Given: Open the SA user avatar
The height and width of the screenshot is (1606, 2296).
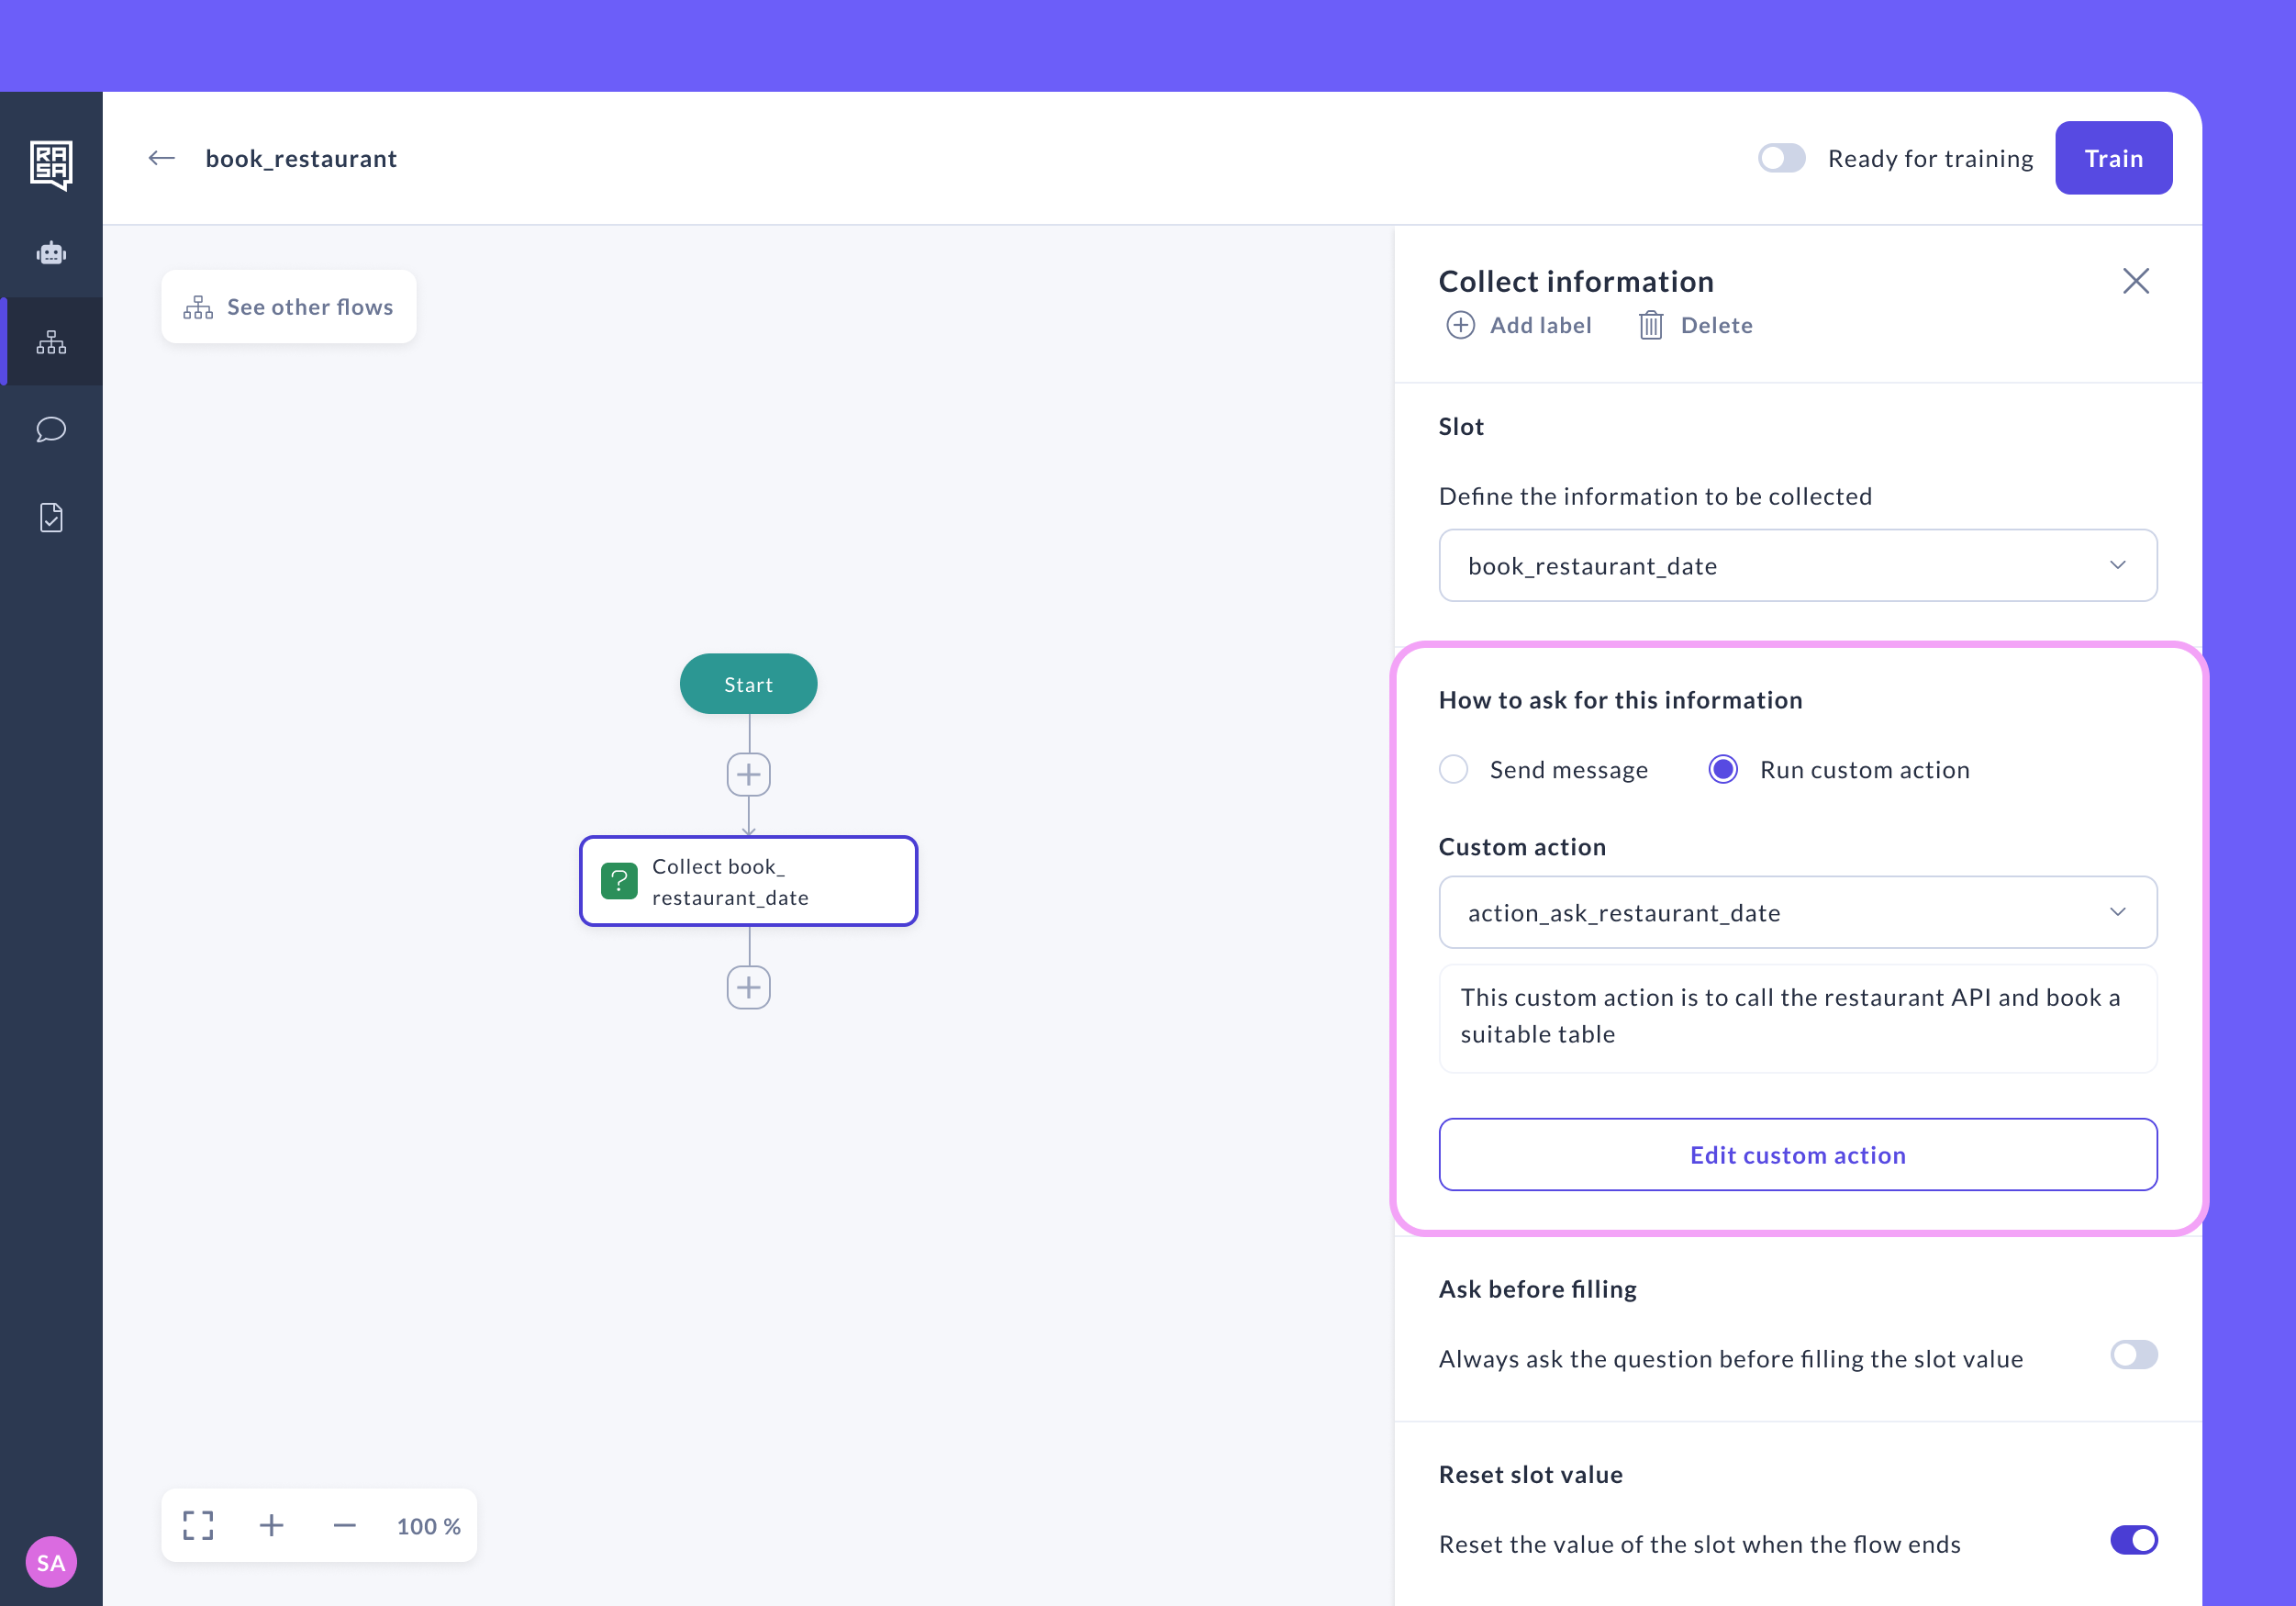Looking at the screenshot, I should pos(51,1562).
